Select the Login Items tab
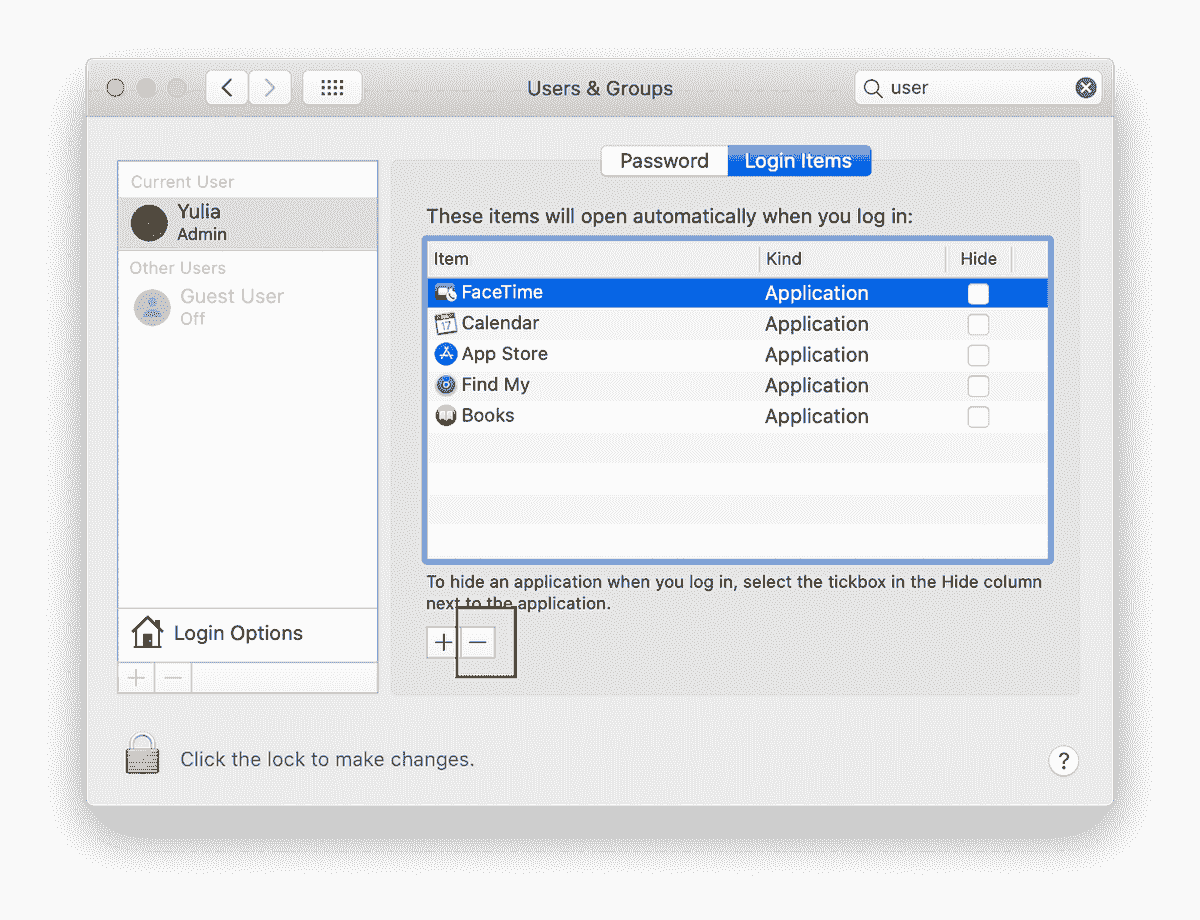Screen dimensions: 1200x920 (x=799, y=160)
